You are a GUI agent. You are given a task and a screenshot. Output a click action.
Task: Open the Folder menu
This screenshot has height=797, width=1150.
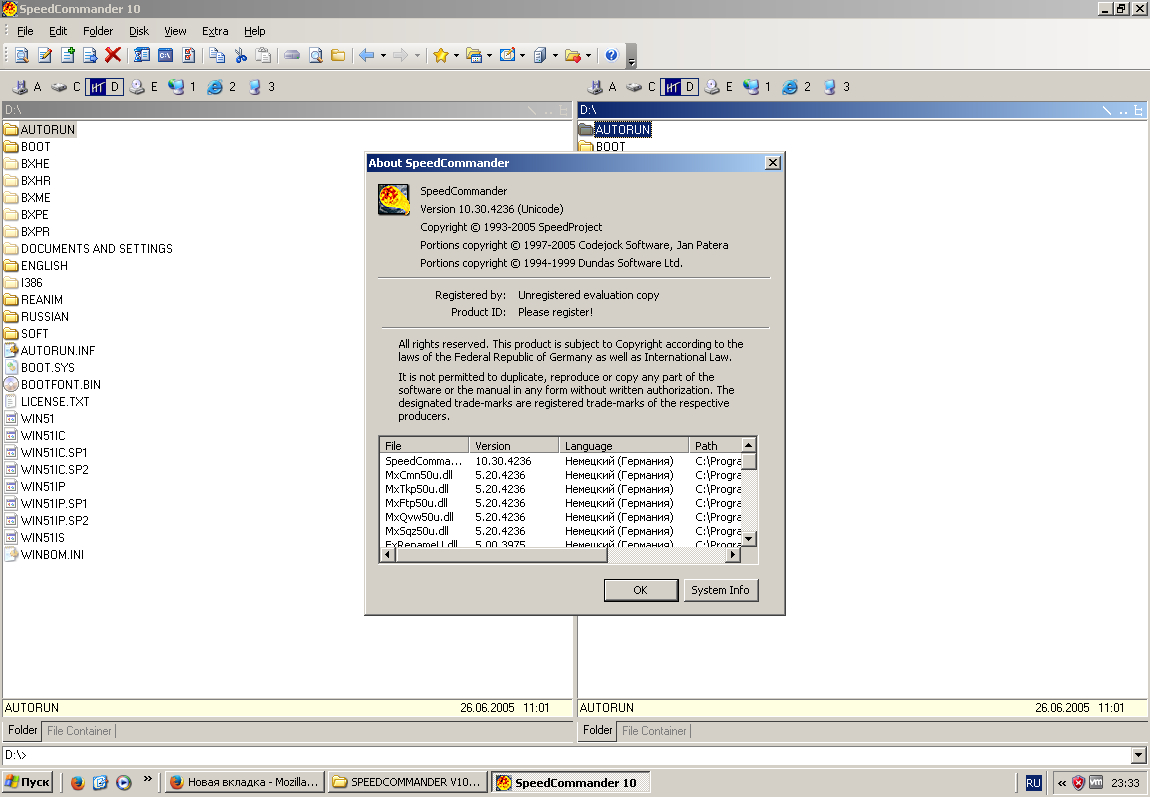(x=98, y=31)
